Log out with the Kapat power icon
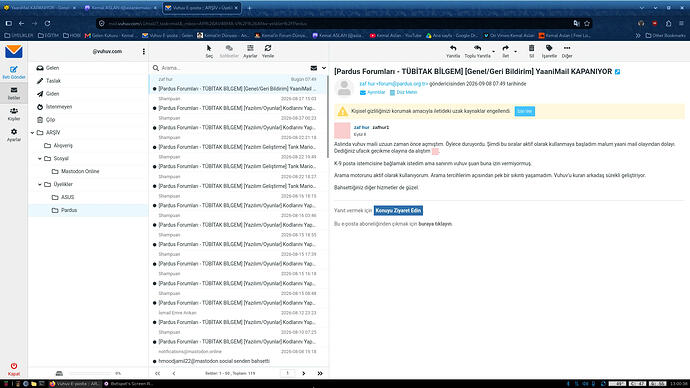The image size is (690, 388). pyautogui.click(x=14, y=369)
